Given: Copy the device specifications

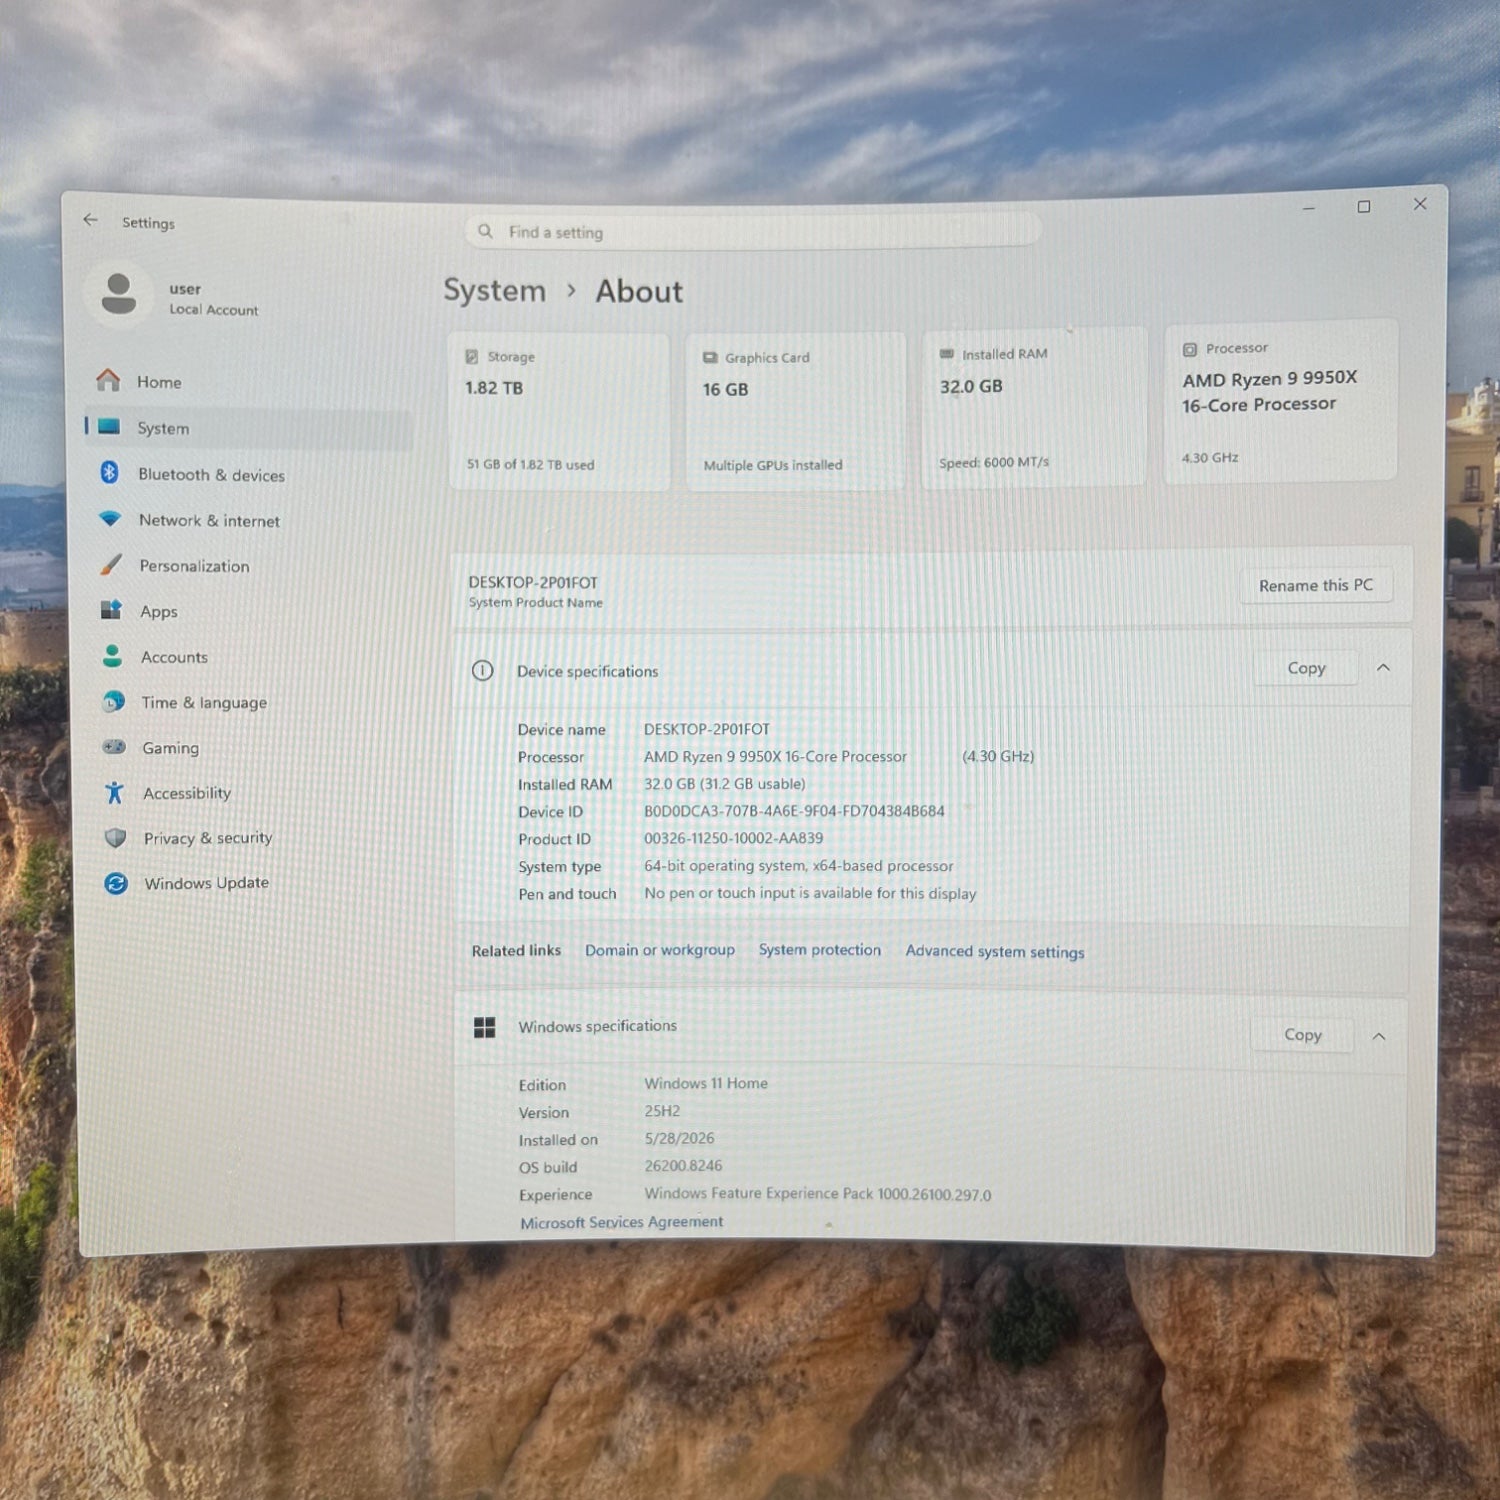Looking at the screenshot, I should click(x=1306, y=668).
